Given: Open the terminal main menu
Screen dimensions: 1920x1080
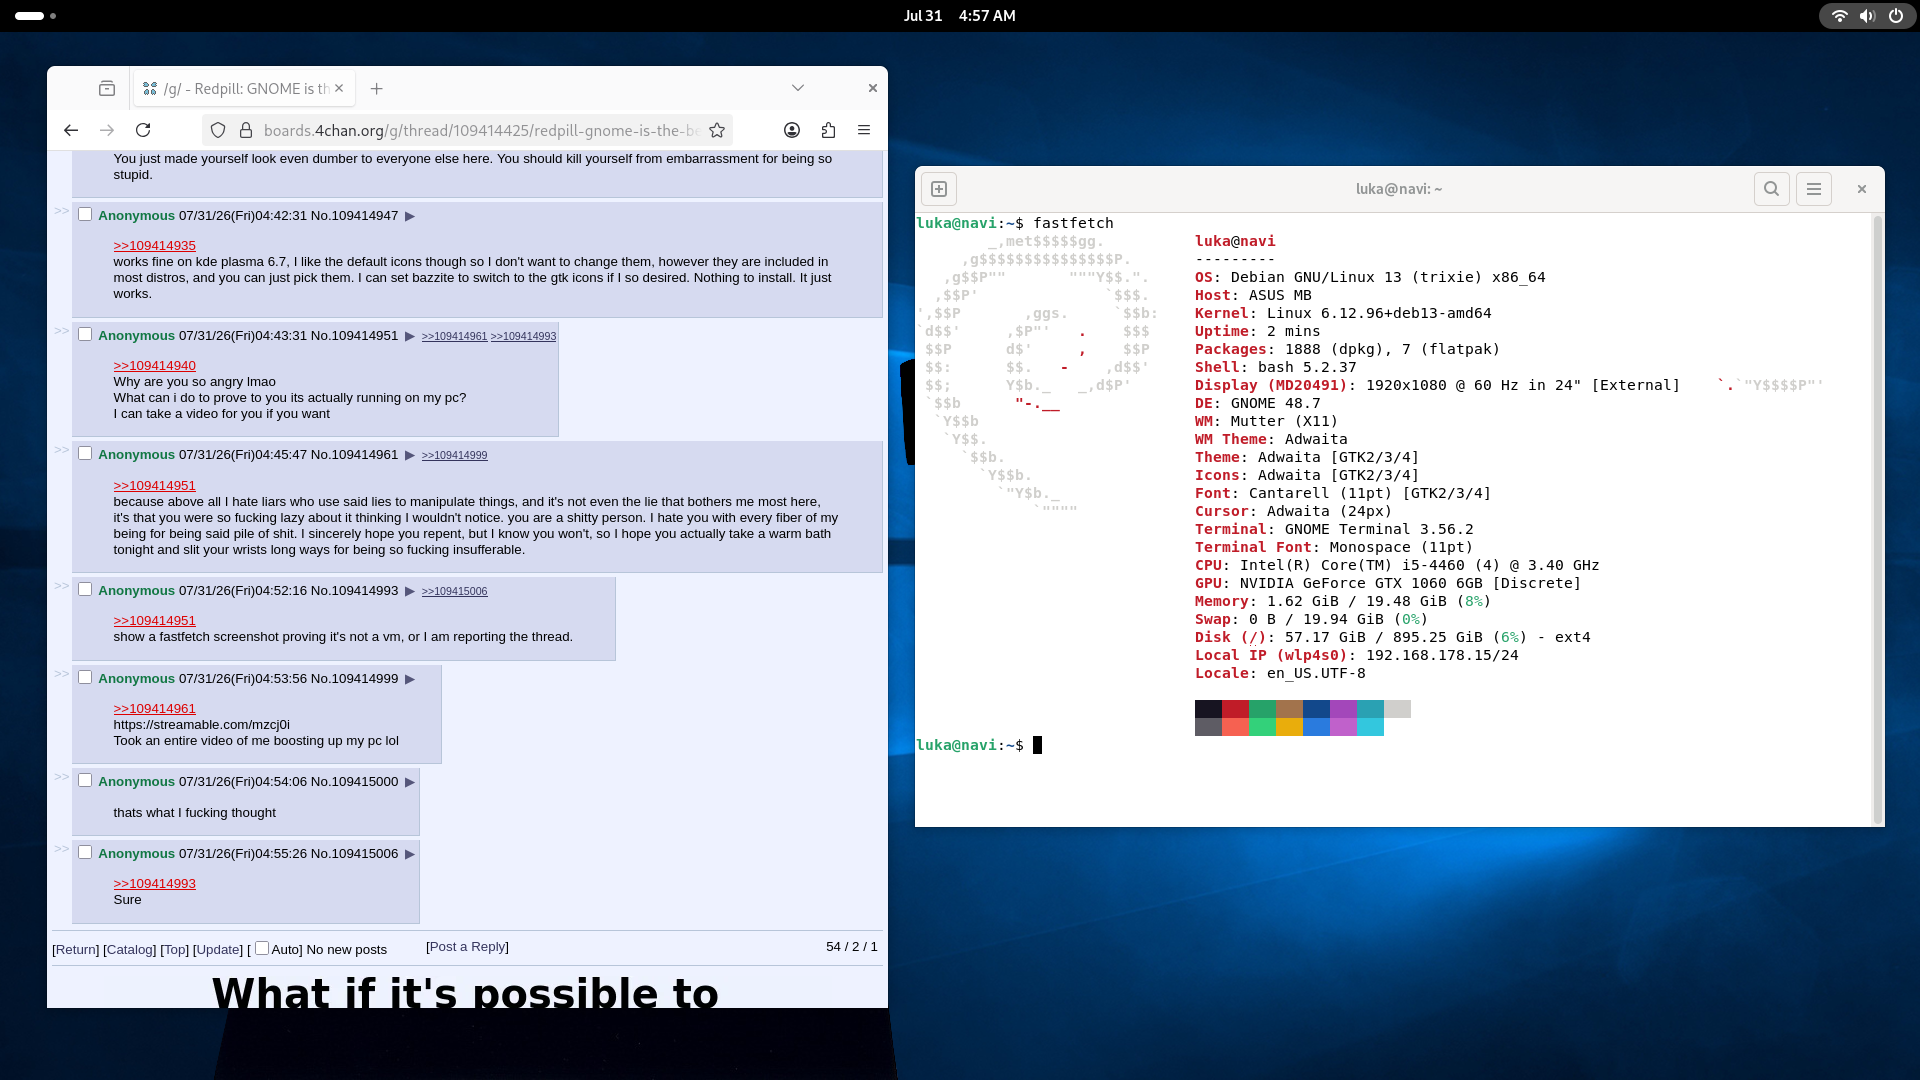Looking at the screenshot, I should (1814, 189).
